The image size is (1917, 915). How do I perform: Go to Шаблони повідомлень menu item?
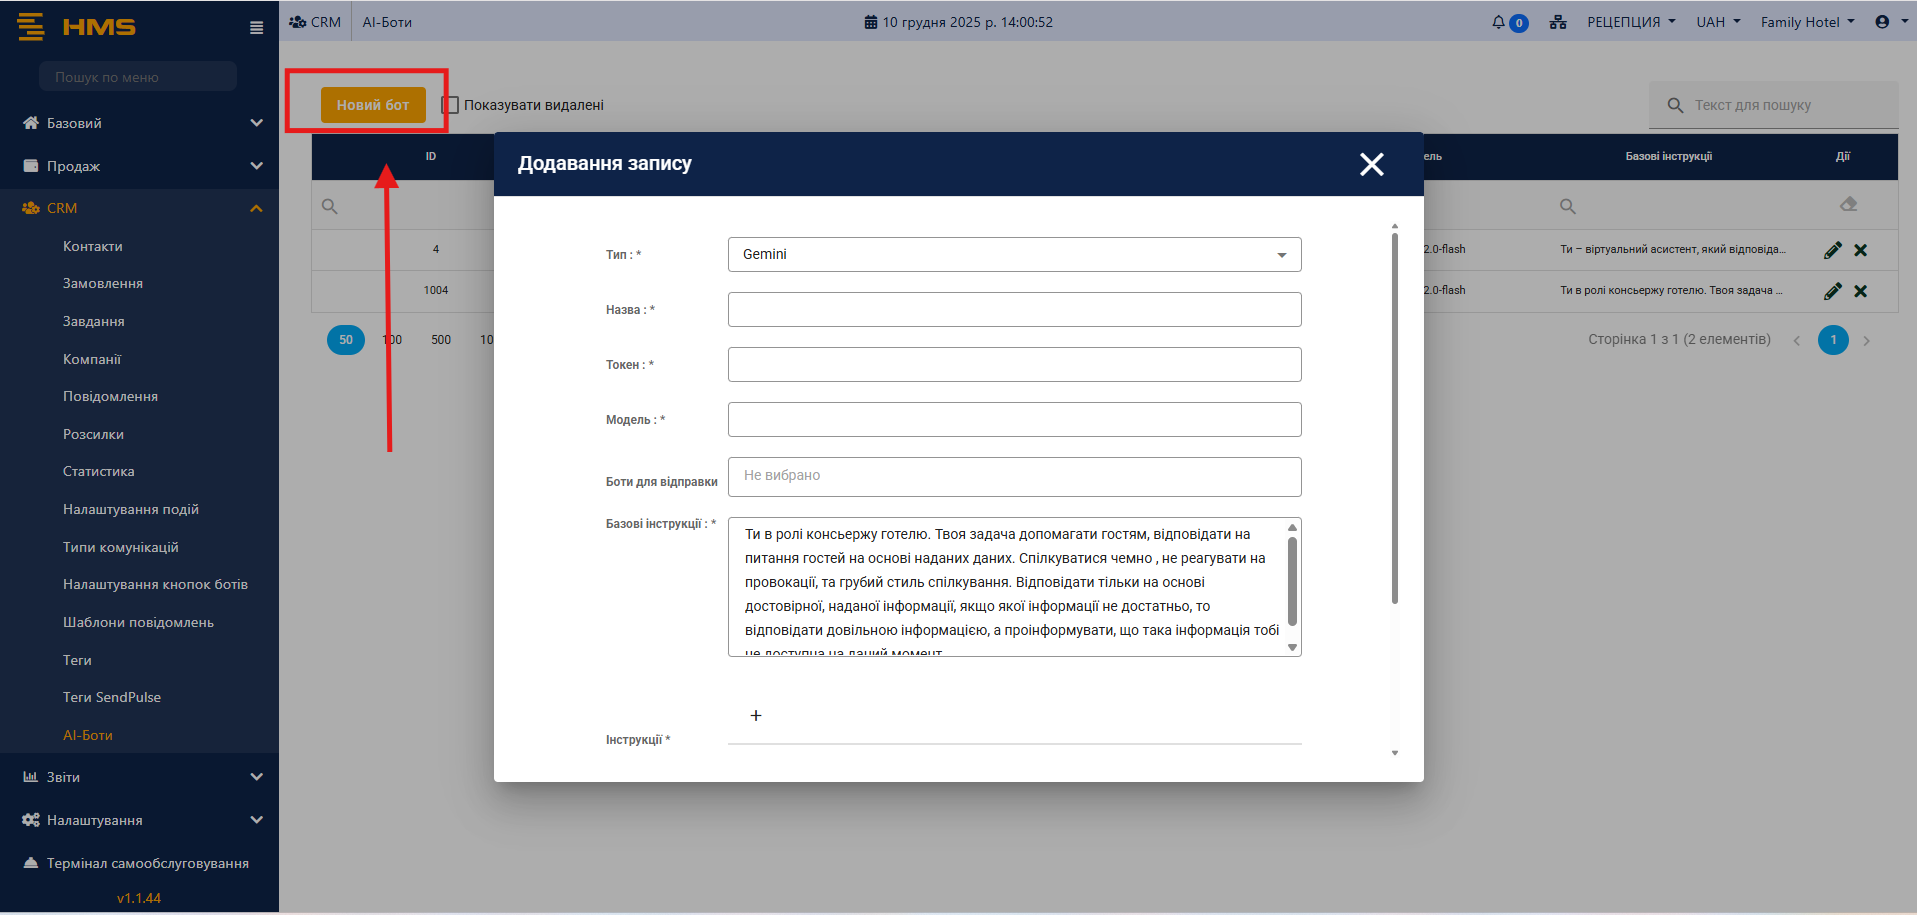pos(138,622)
